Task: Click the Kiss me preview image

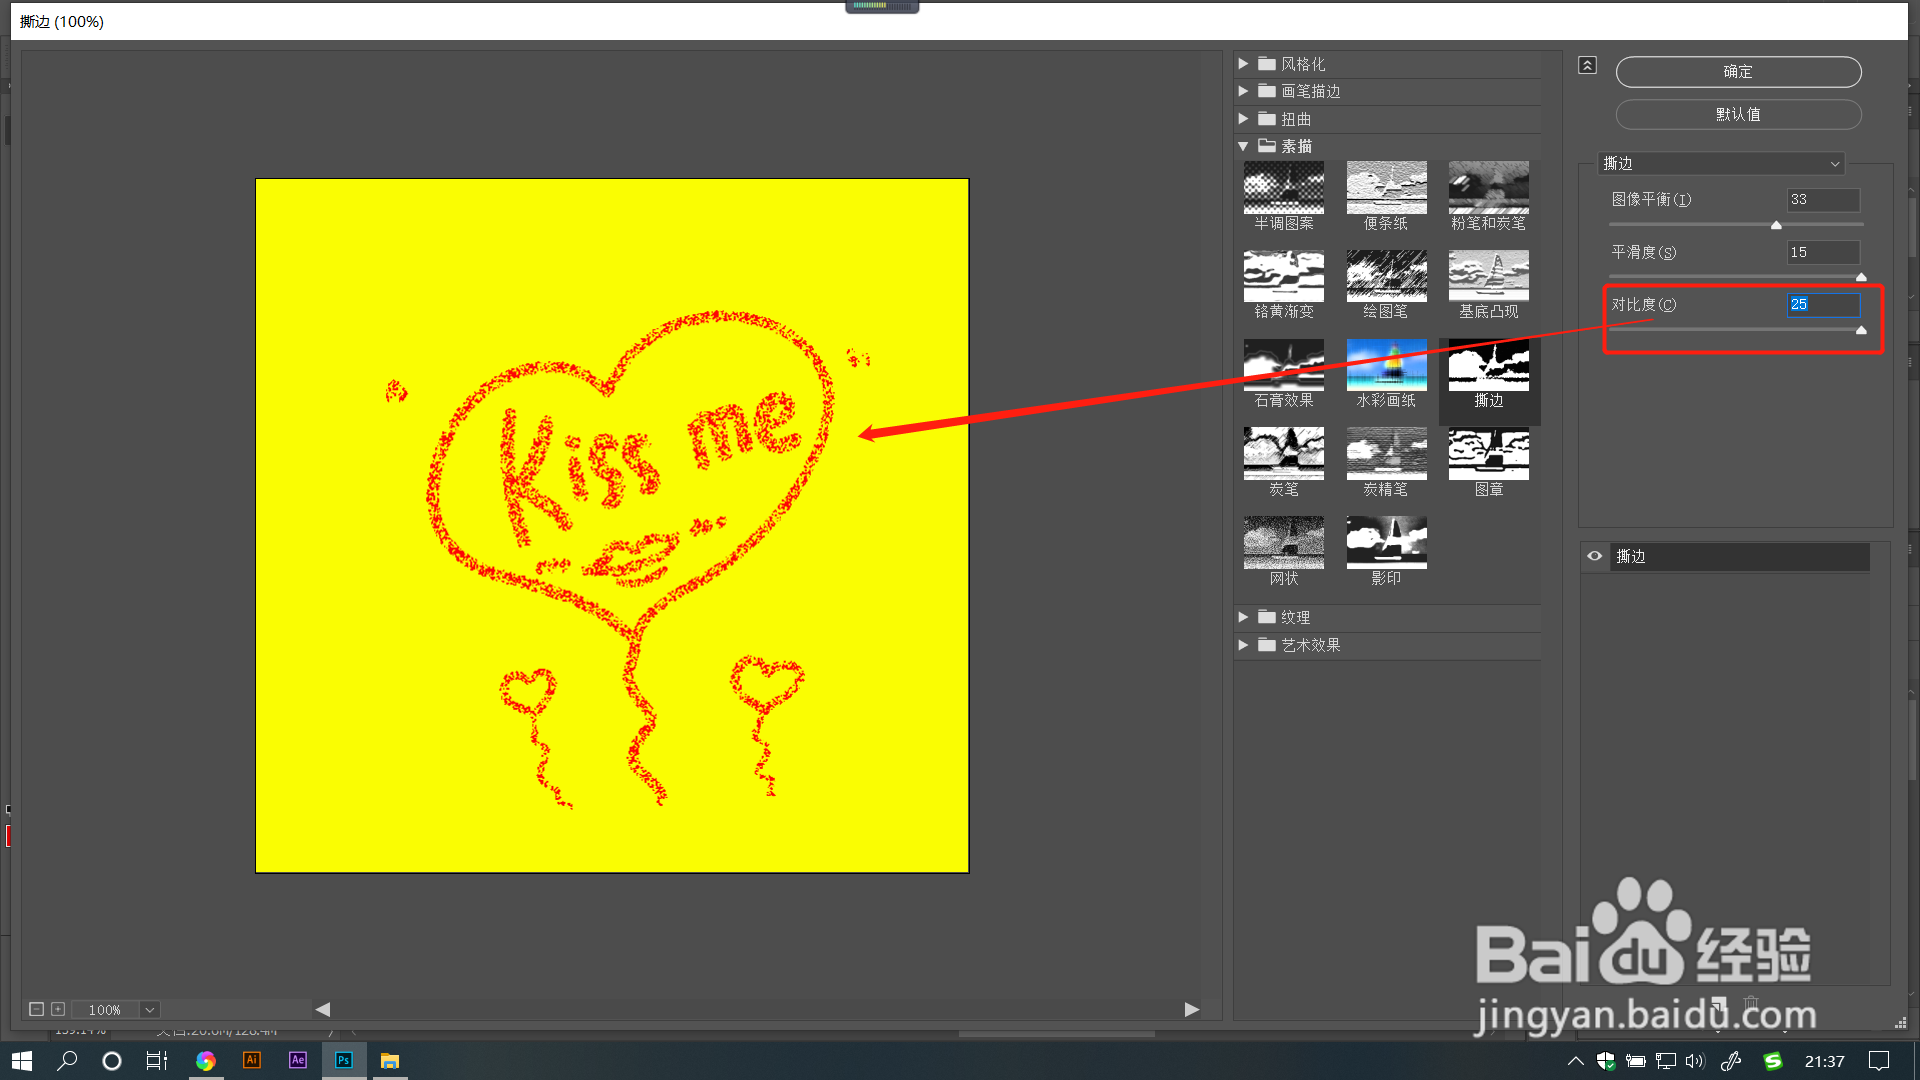Action: click(612, 526)
